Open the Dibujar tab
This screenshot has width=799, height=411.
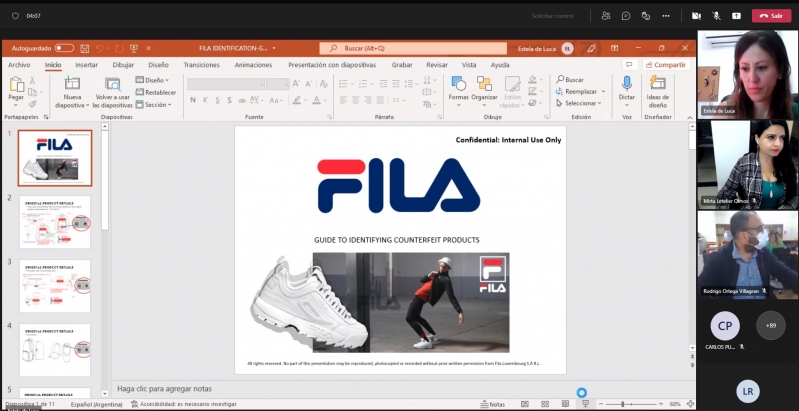click(x=123, y=65)
